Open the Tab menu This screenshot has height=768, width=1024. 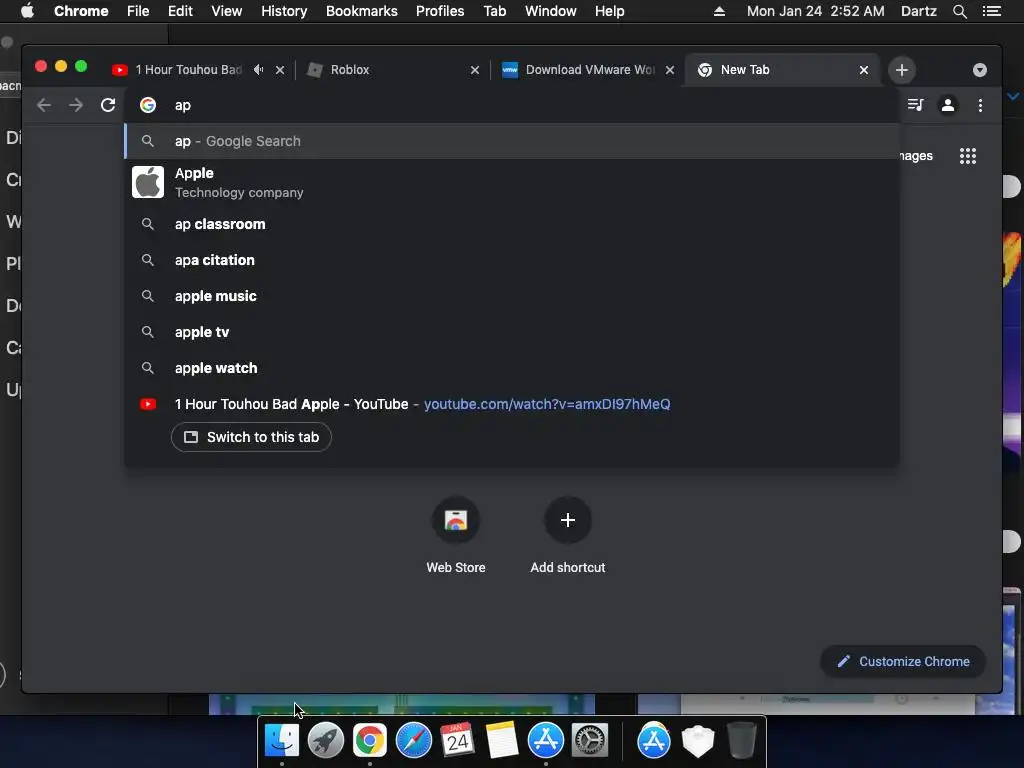click(495, 11)
